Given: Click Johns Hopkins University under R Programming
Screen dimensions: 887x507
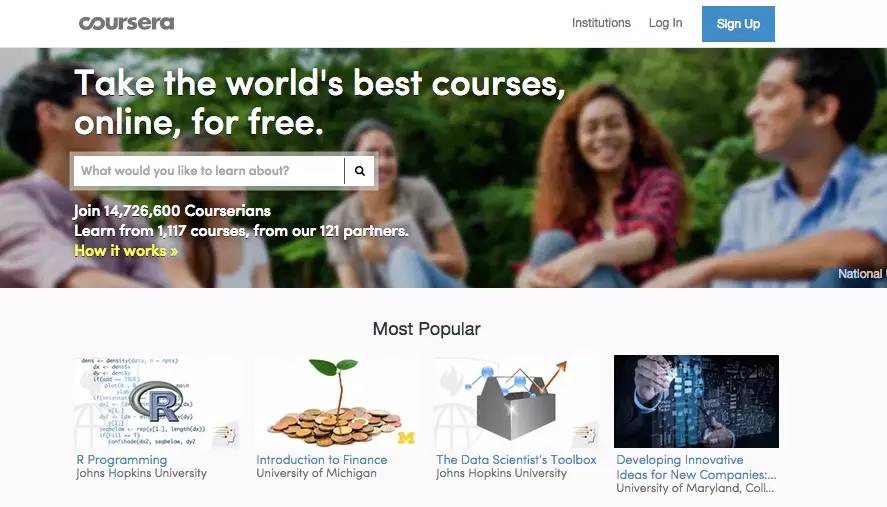Looking at the screenshot, I should click(x=141, y=473).
